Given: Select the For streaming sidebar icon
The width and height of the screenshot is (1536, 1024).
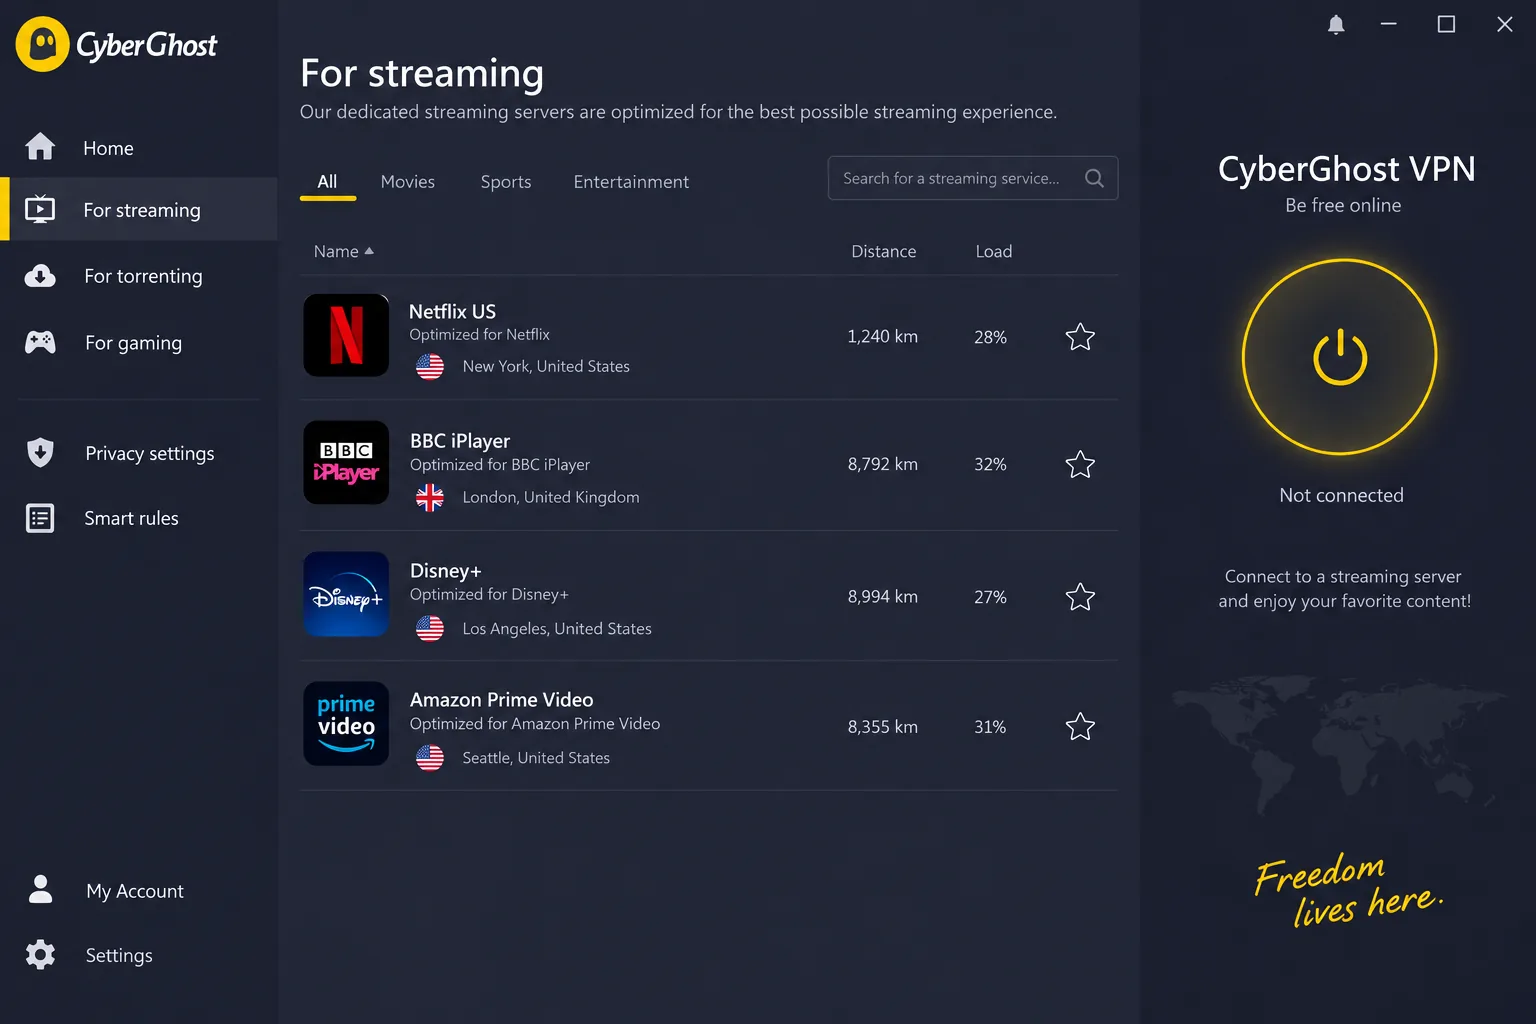Looking at the screenshot, I should pos(40,209).
